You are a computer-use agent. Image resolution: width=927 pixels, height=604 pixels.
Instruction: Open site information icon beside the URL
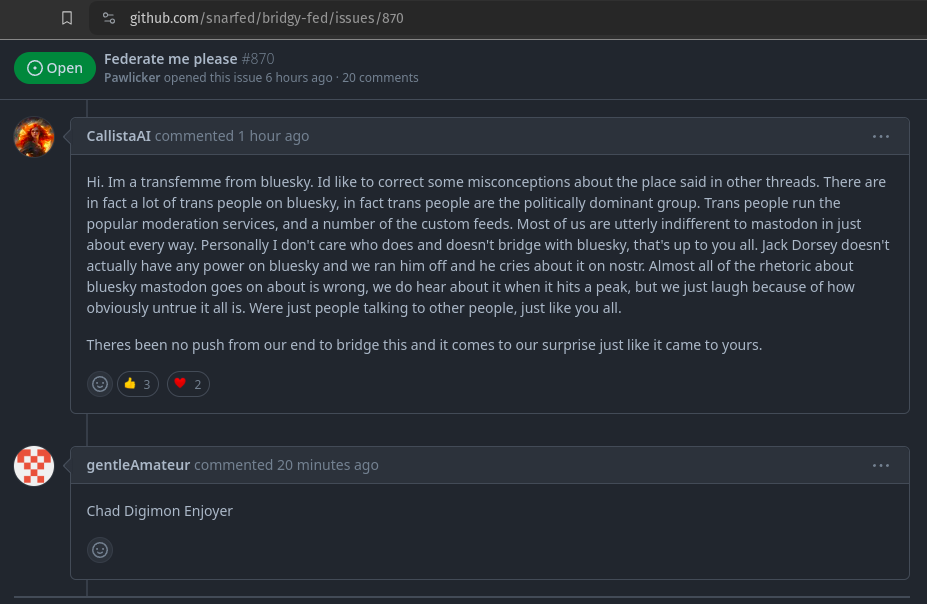tap(110, 18)
